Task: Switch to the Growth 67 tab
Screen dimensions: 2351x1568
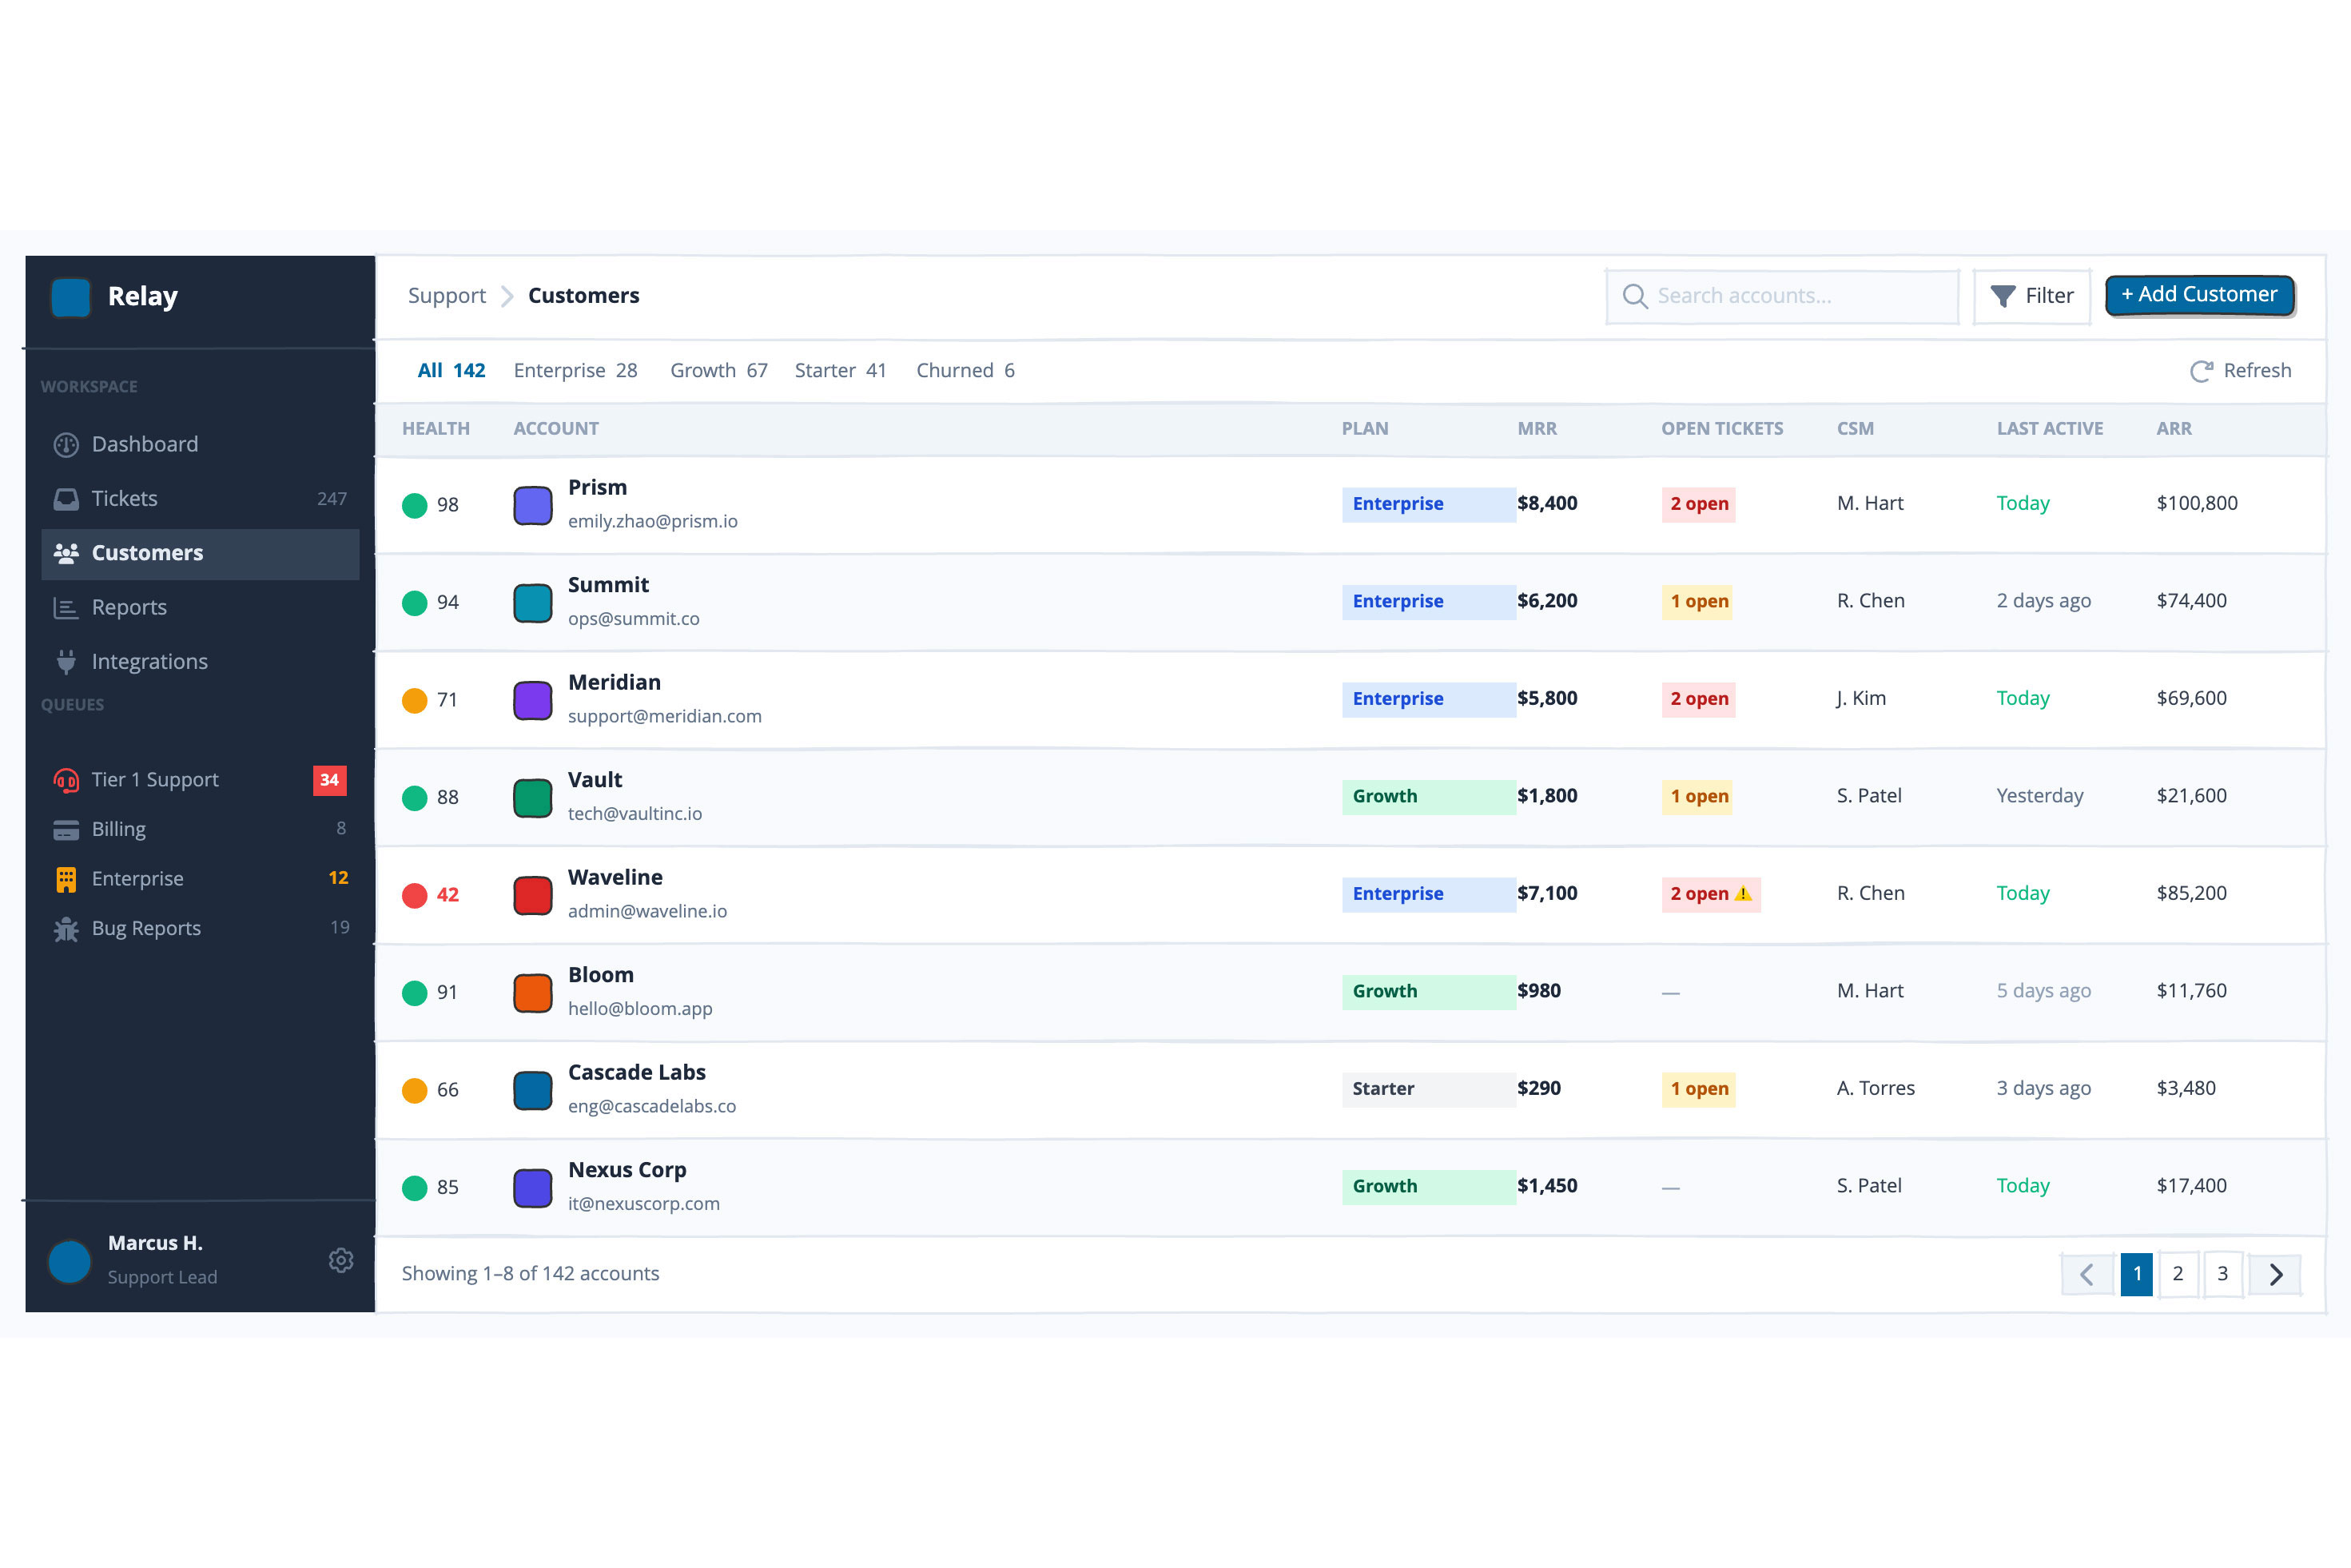Action: tap(719, 370)
